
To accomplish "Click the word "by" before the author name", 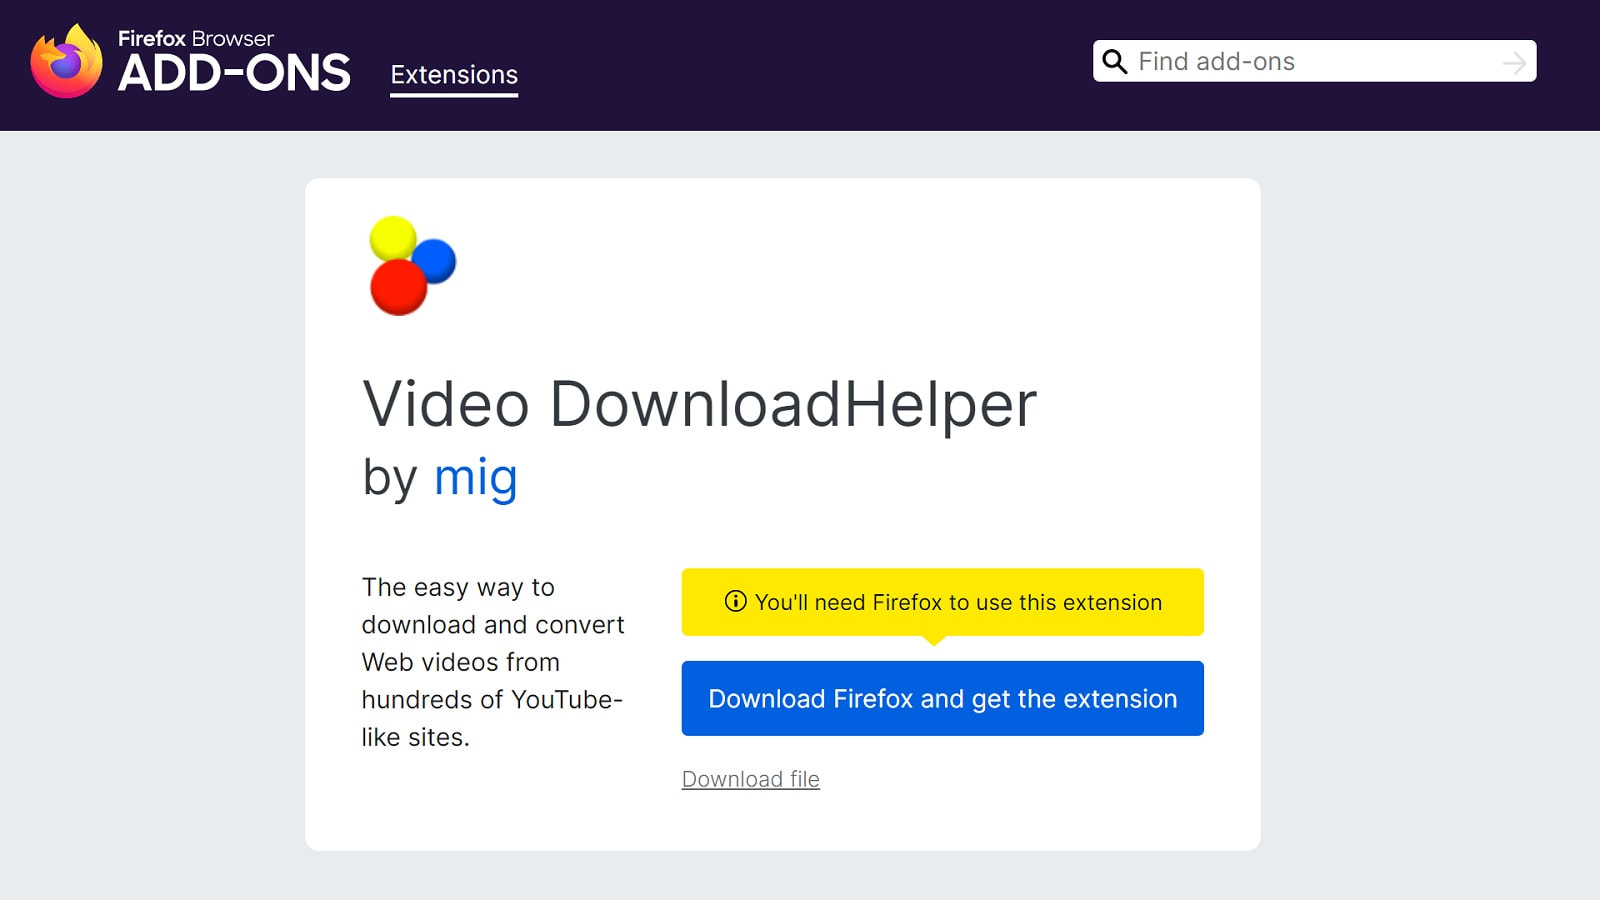I will 389,477.
